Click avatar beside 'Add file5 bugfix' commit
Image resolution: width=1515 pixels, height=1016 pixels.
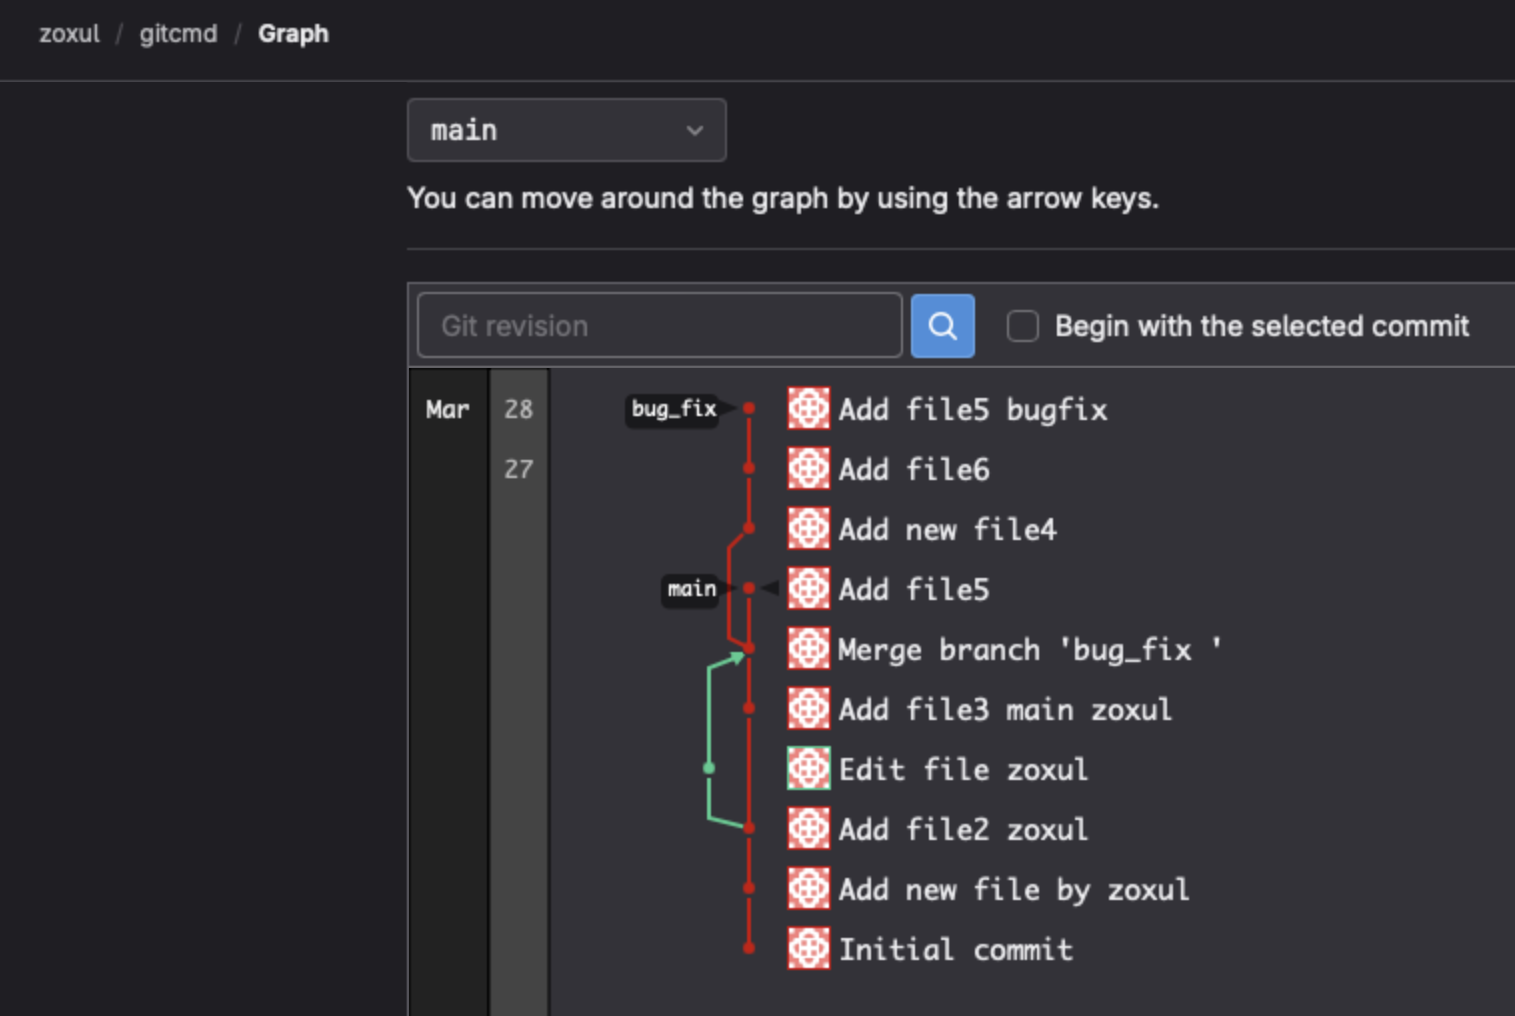[808, 408]
